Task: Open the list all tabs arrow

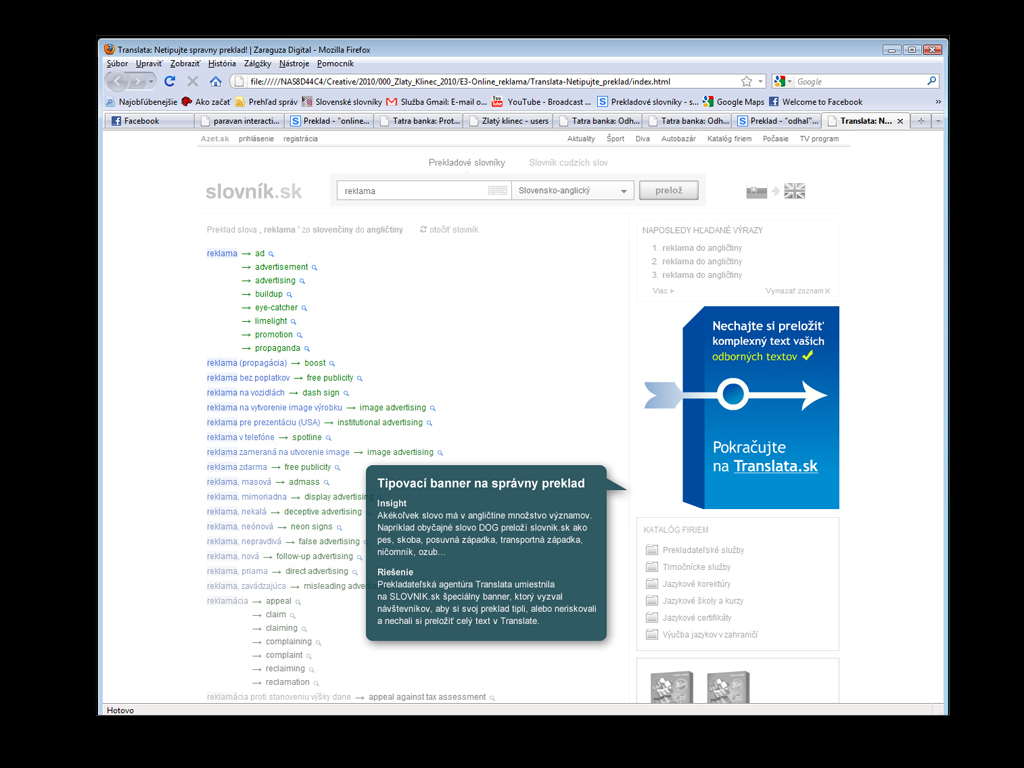Action: pyautogui.click(x=938, y=121)
